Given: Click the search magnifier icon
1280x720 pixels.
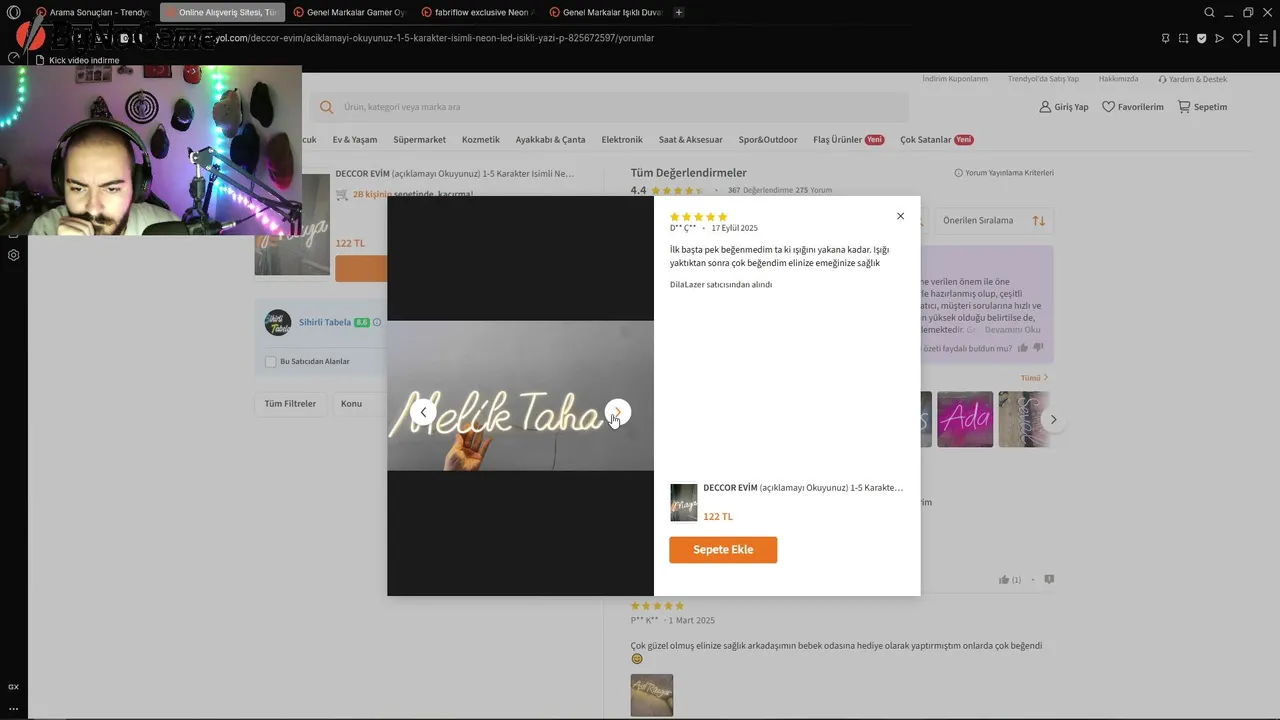Looking at the screenshot, I should 326,107.
